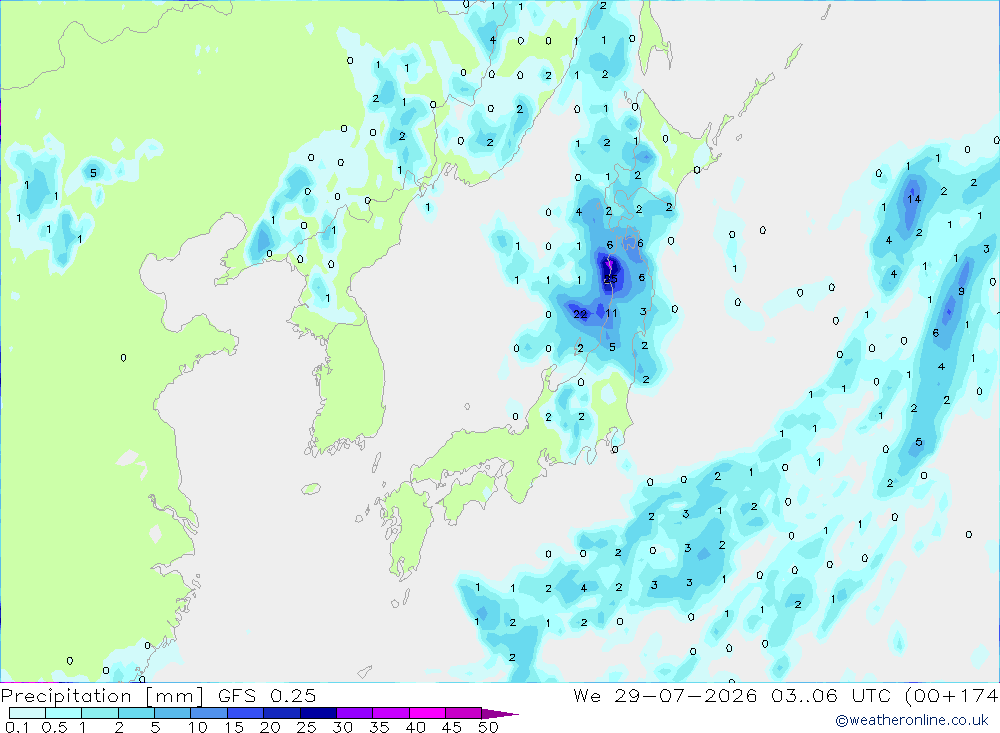This screenshot has width=1000, height=733.
Task: Click the '(00+174' forecast offset text
Action: (951, 695)
